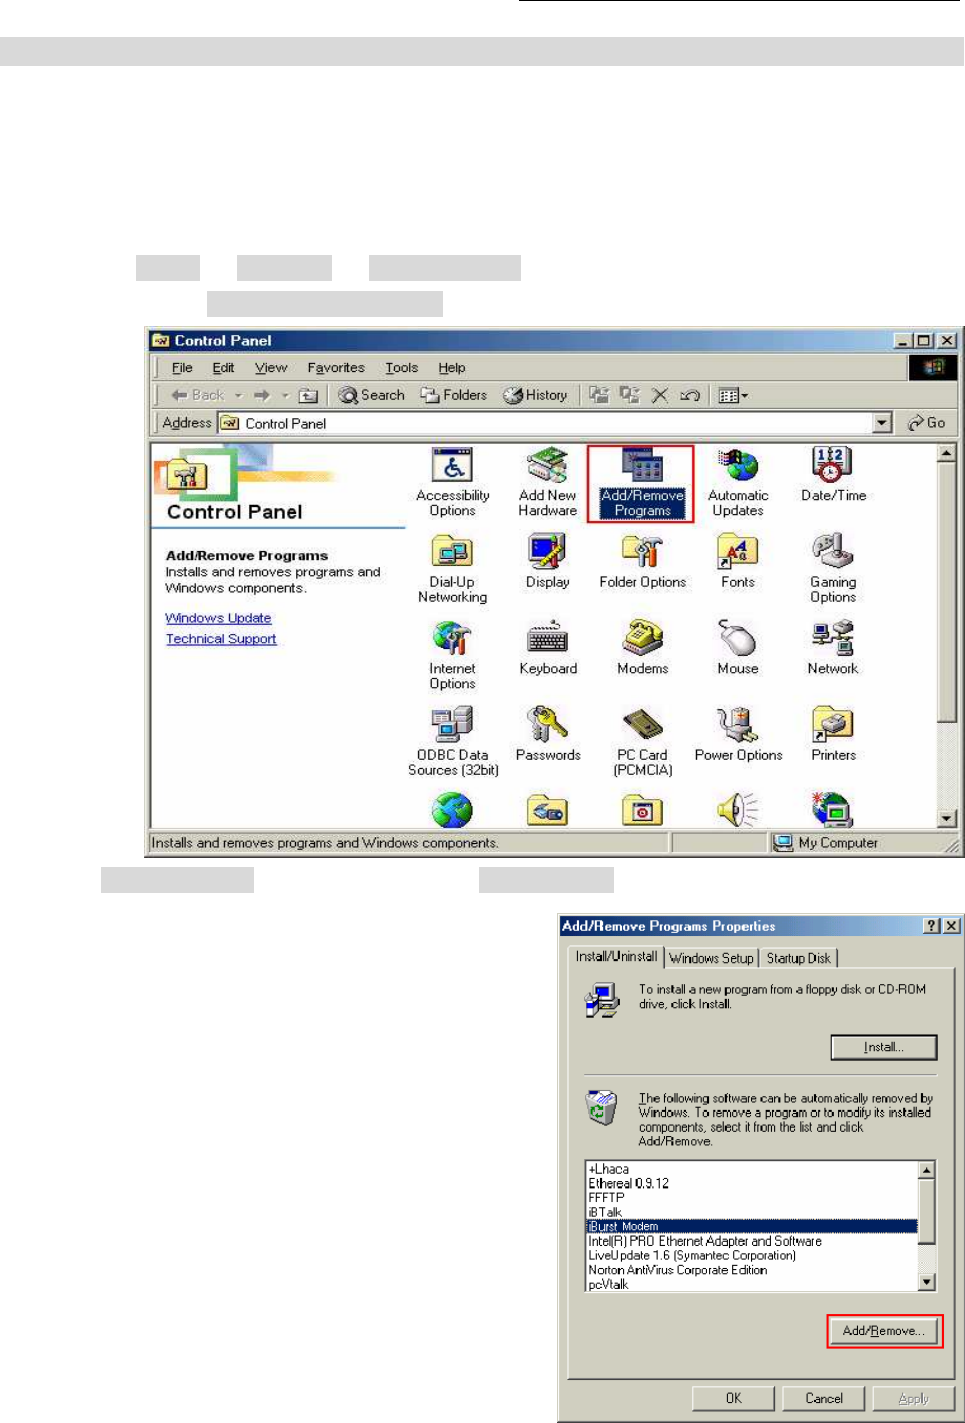Open the Add New Hardware icon
Screen dimensions: 965x1423
[x=548, y=483]
